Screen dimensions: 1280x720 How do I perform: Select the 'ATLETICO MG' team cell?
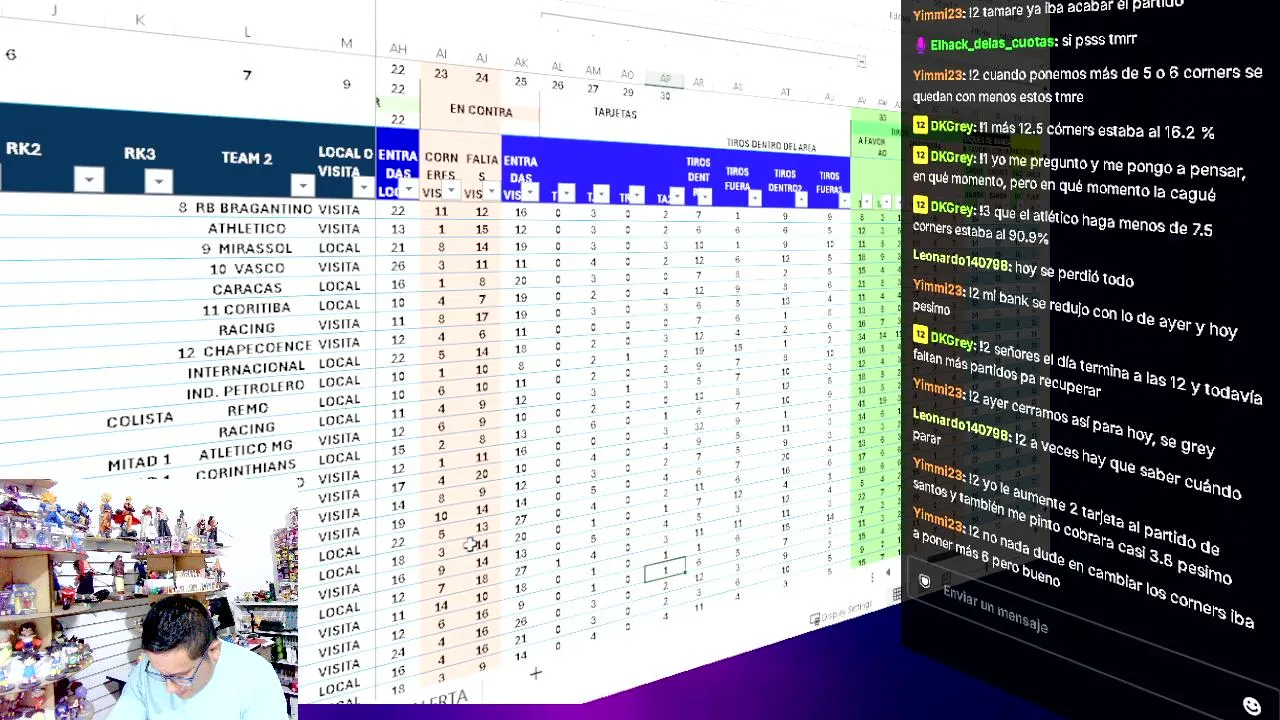[x=246, y=449]
